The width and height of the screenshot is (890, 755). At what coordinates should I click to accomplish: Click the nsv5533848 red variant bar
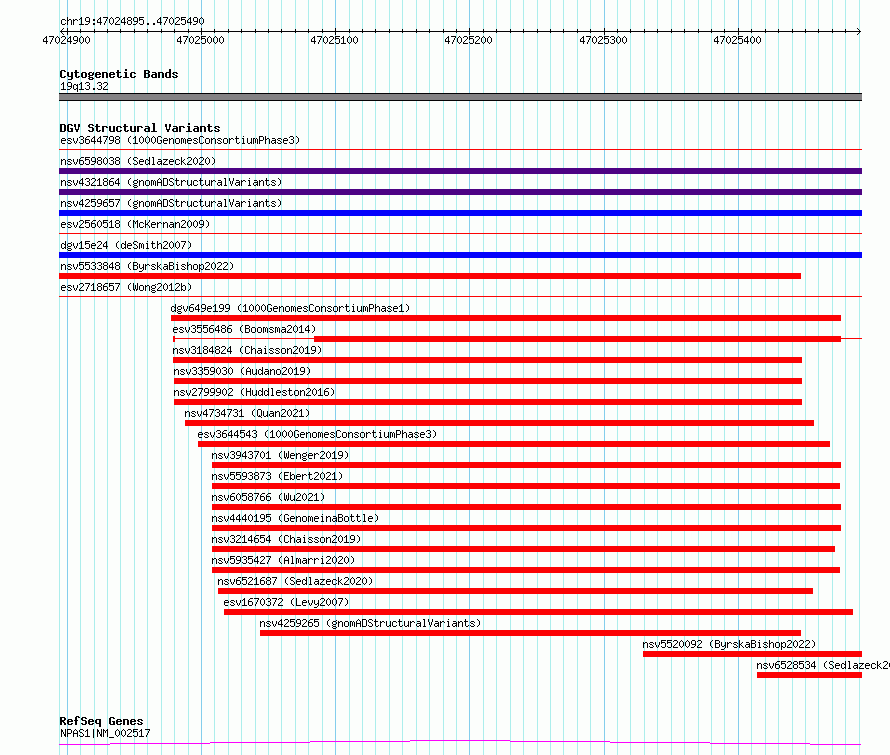pos(430,276)
